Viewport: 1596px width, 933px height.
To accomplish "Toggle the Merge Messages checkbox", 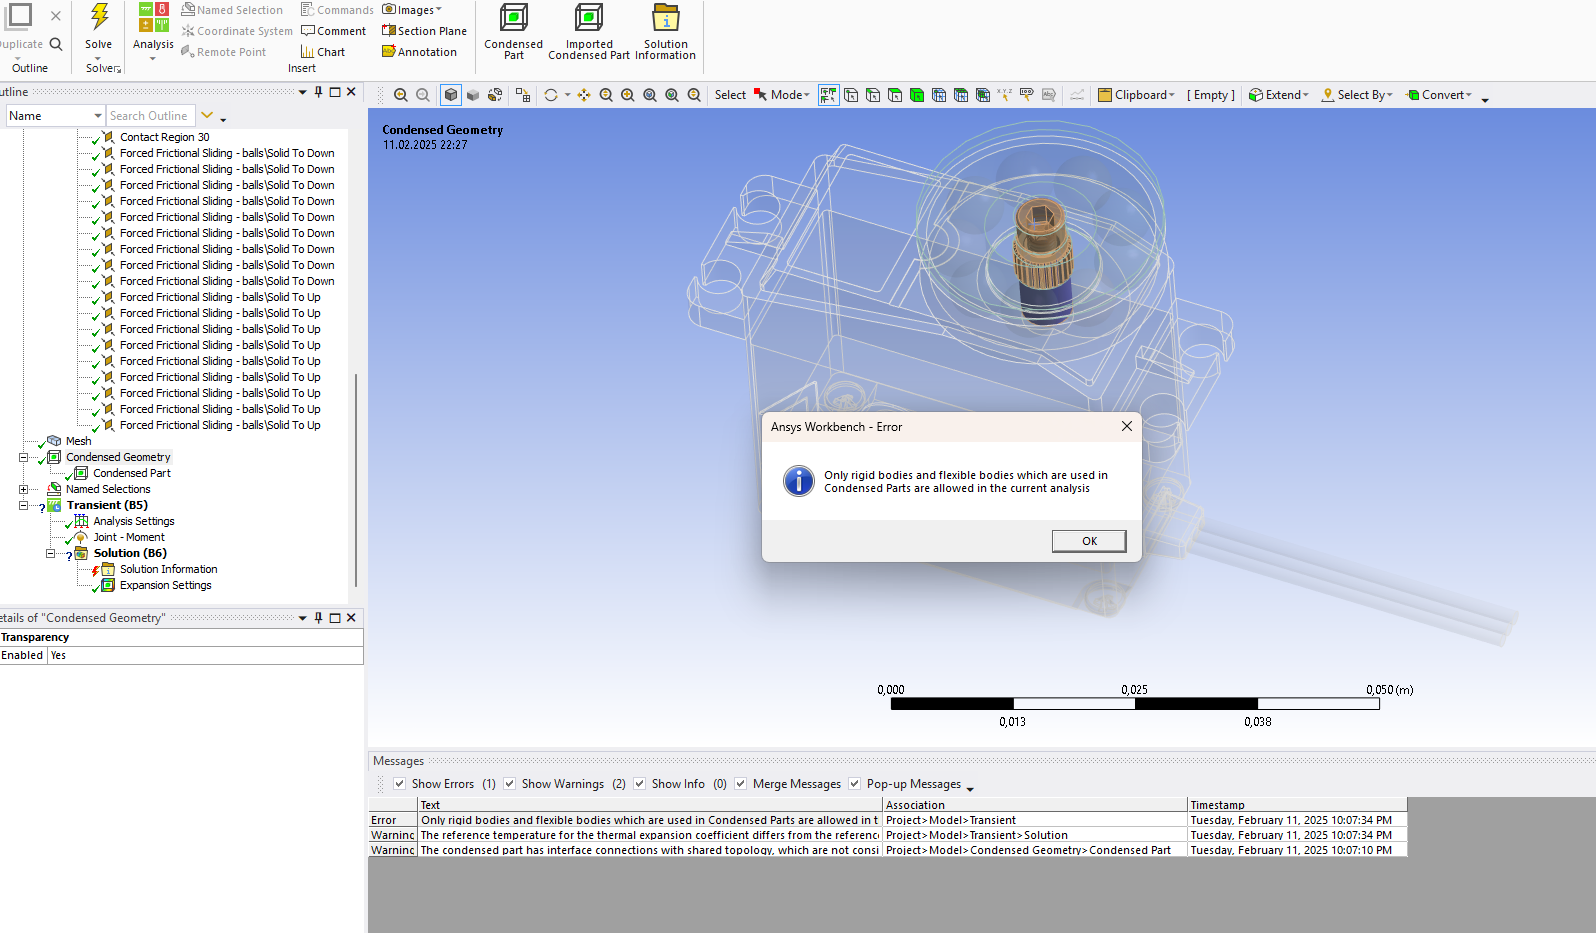I will [741, 784].
